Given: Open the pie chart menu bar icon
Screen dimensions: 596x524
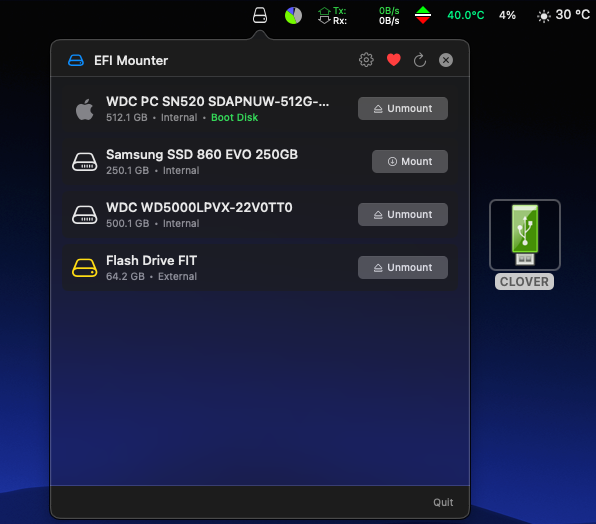Looking at the screenshot, I should coord(293,16).
